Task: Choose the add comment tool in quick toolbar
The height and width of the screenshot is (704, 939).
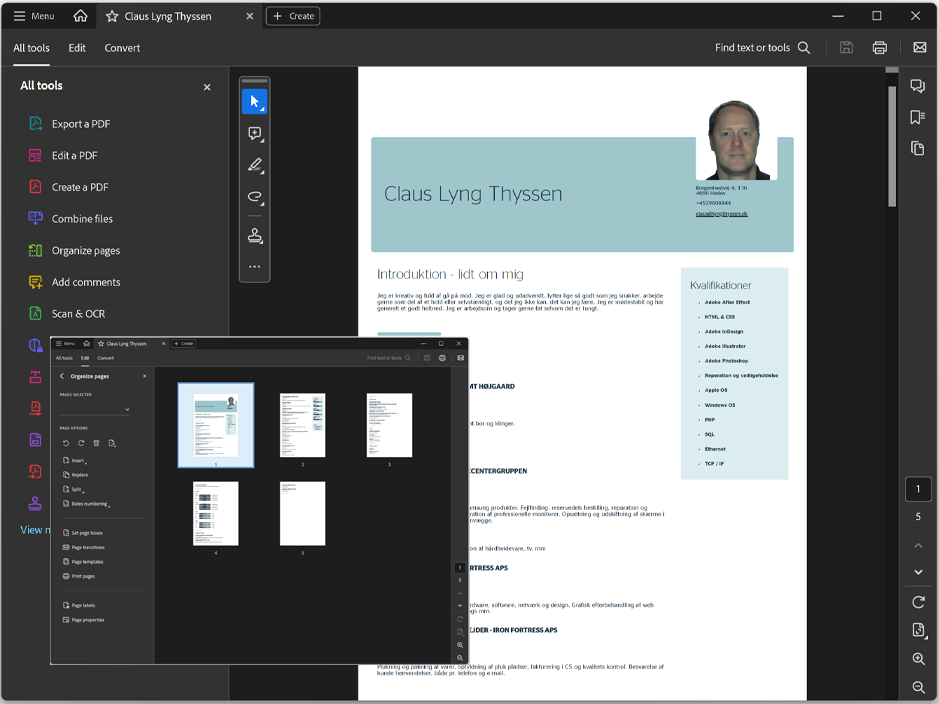Action: click(x=254, y=134)
